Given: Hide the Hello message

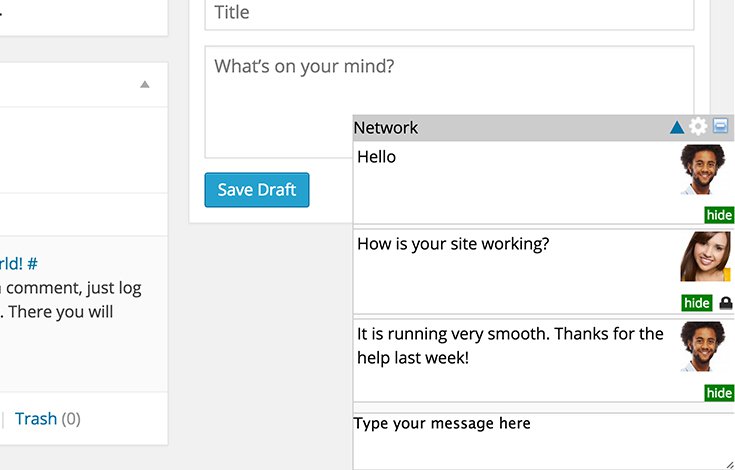Looking at the screenshot, I should (x=719, y=215).
